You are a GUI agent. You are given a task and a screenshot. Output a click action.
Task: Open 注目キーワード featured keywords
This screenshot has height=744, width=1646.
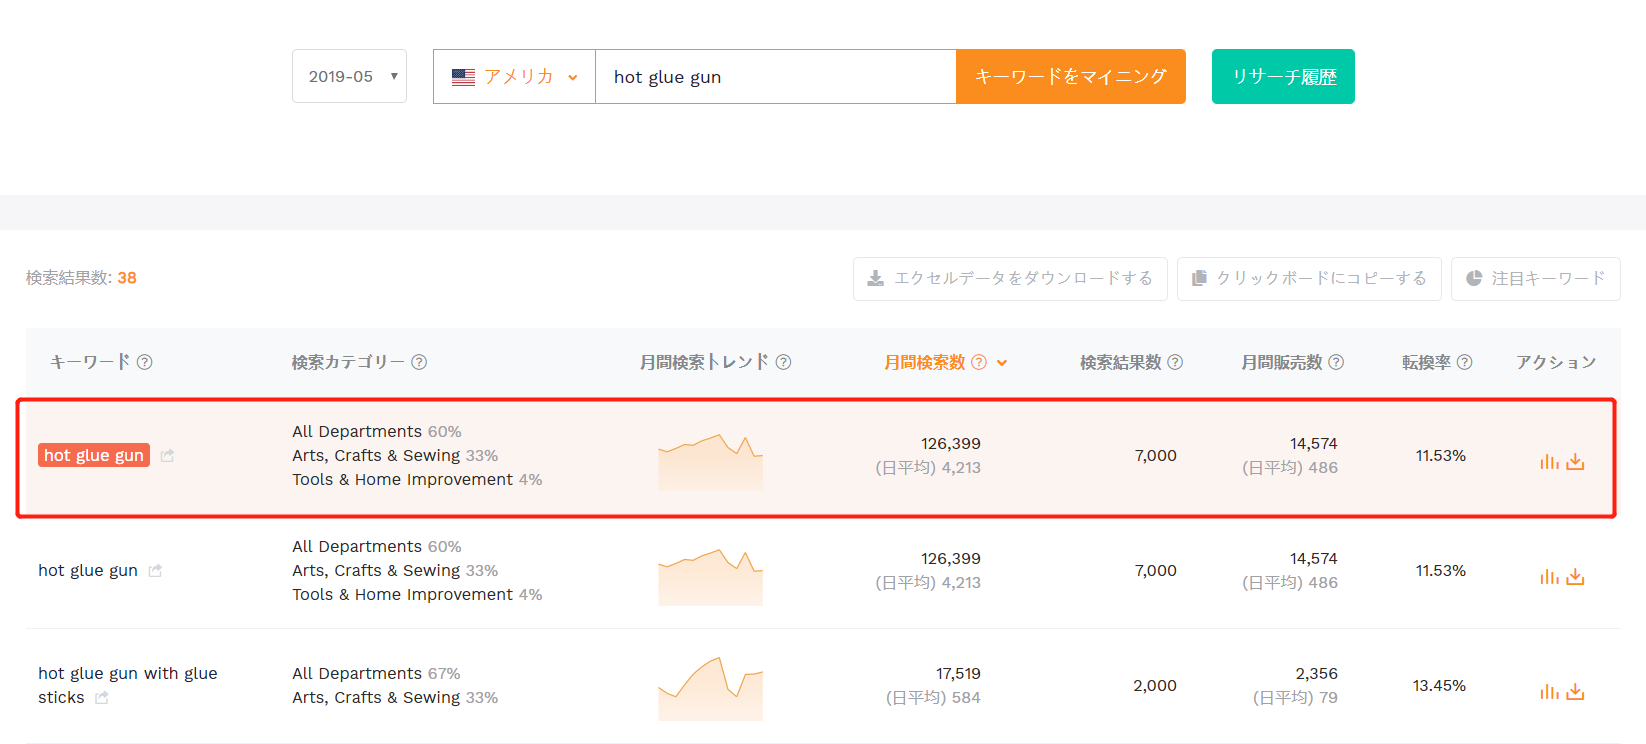pos(1535,278)
